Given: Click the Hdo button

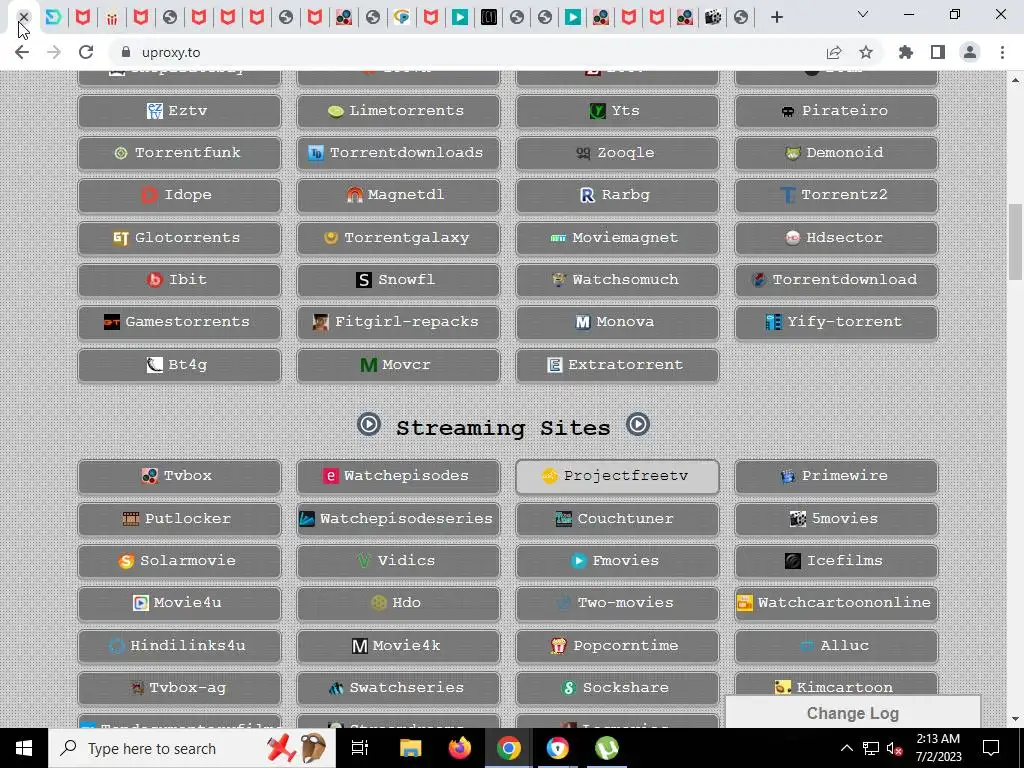Looking at the screenshot, I should (398, 603).
